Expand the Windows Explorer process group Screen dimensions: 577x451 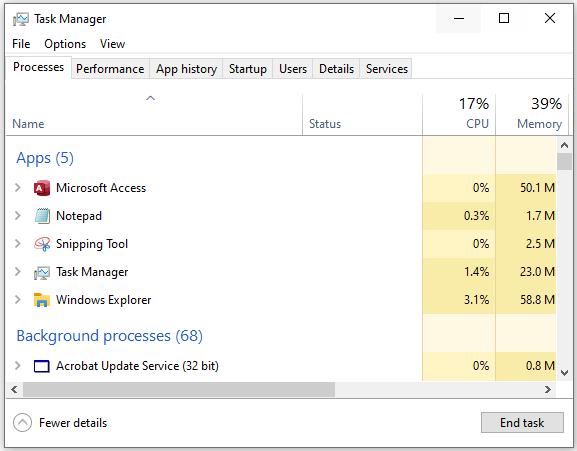pos(17,299)
